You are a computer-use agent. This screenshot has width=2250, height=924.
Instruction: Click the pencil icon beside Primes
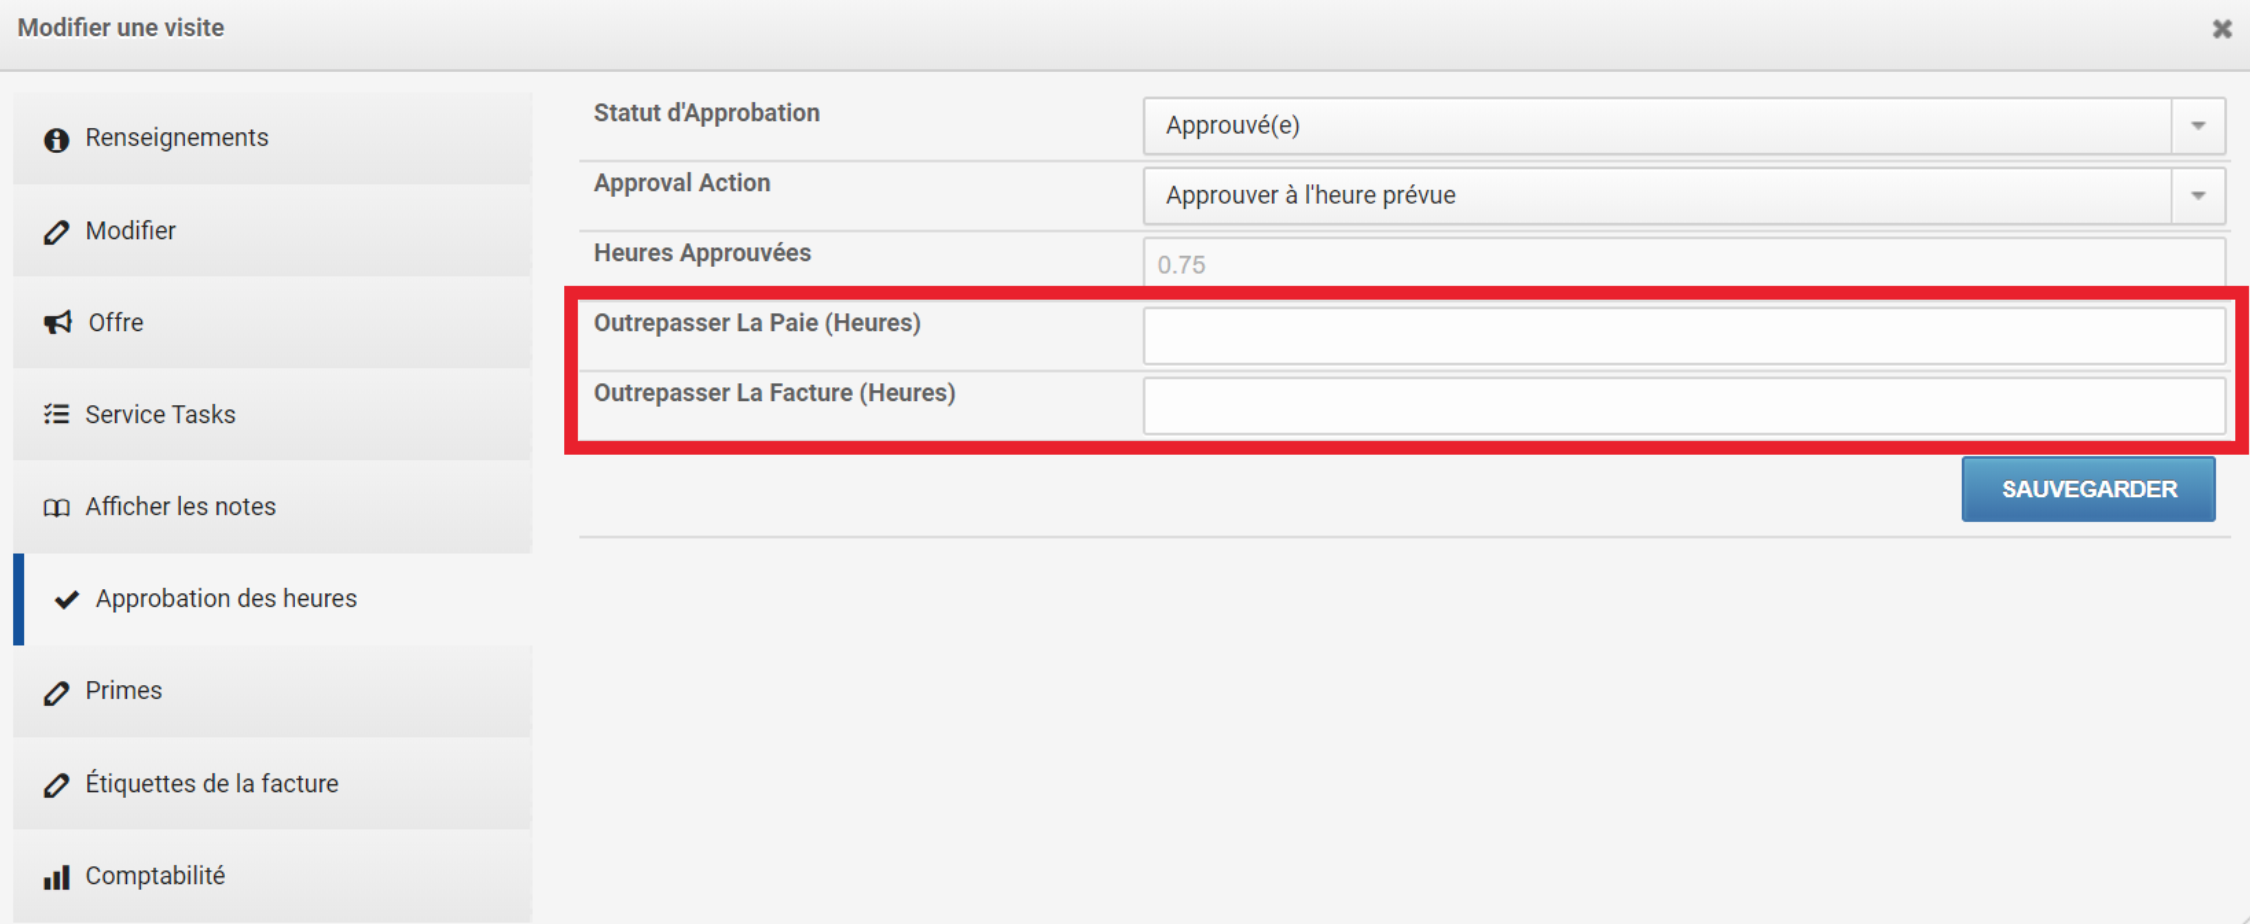(56, 692)
